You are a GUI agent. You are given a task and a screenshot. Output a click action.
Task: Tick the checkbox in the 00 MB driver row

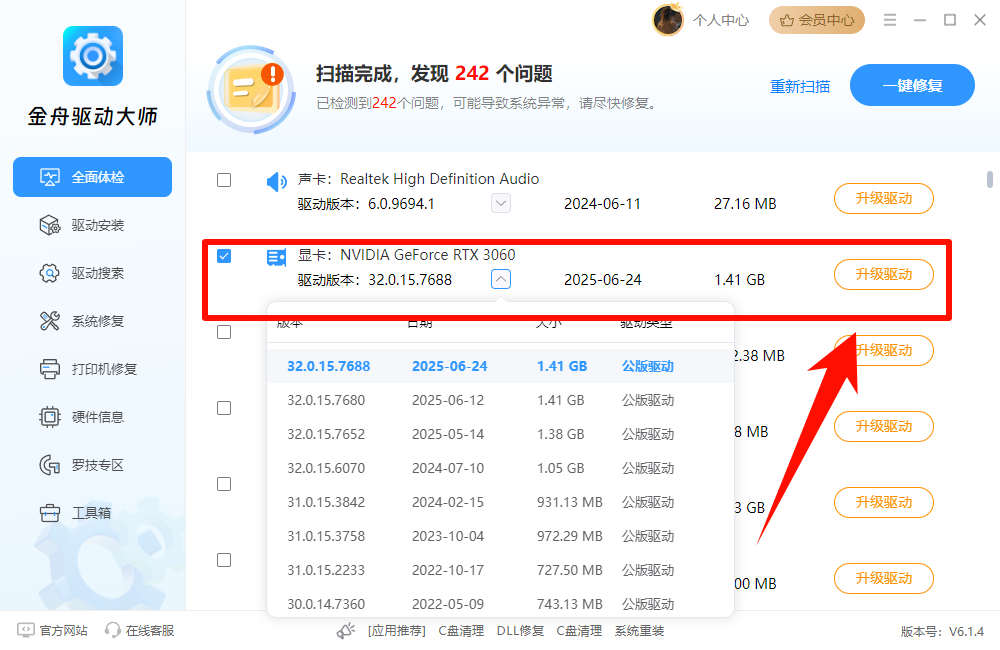pyautogui.click(x=224, y=560)
